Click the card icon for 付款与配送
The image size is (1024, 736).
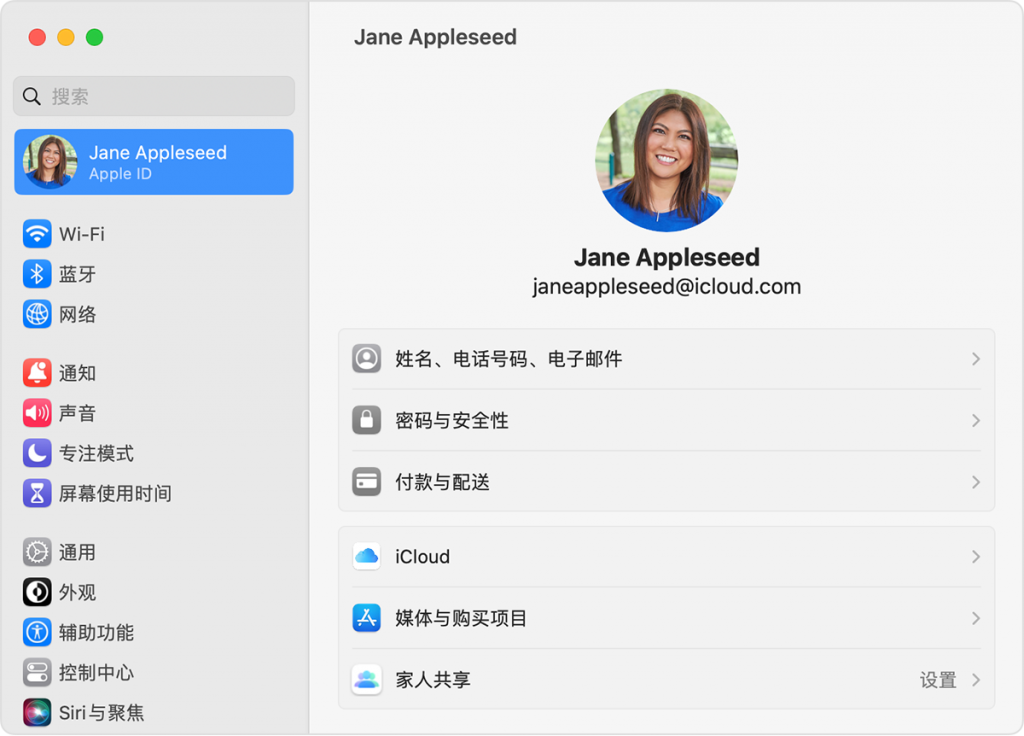coord(366,482)
